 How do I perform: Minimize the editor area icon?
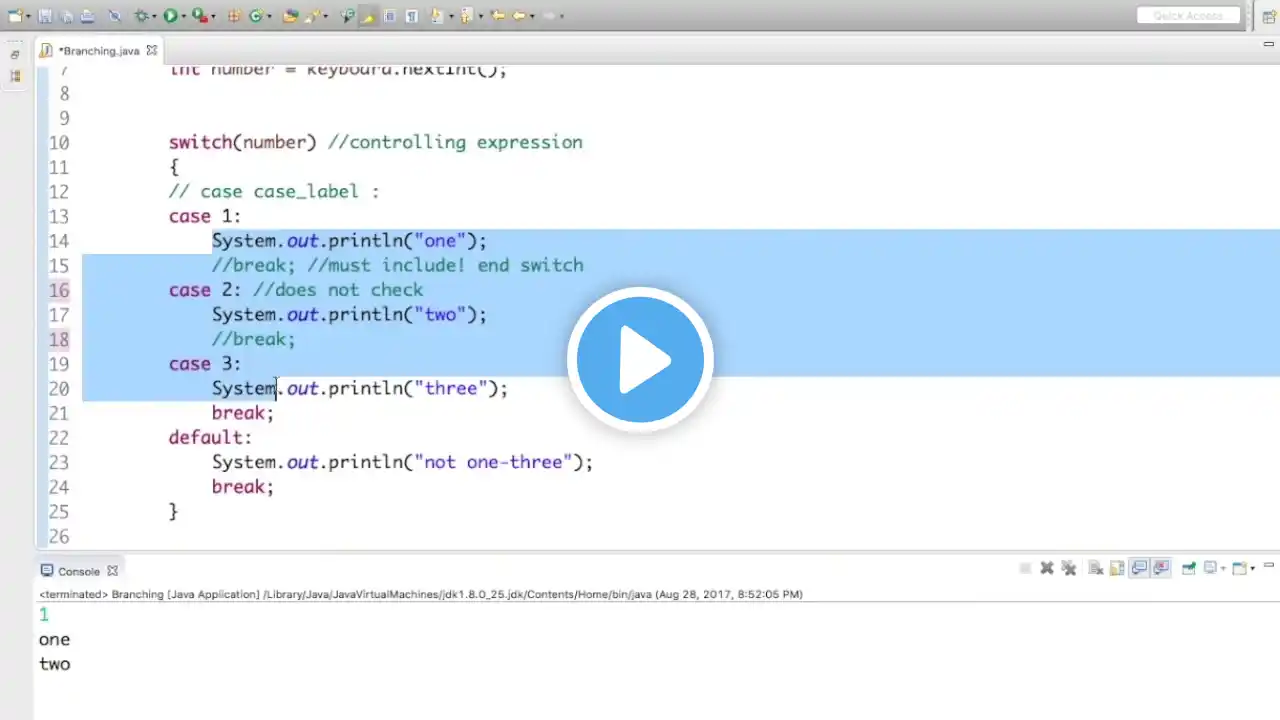click(x=1269, y=45)
